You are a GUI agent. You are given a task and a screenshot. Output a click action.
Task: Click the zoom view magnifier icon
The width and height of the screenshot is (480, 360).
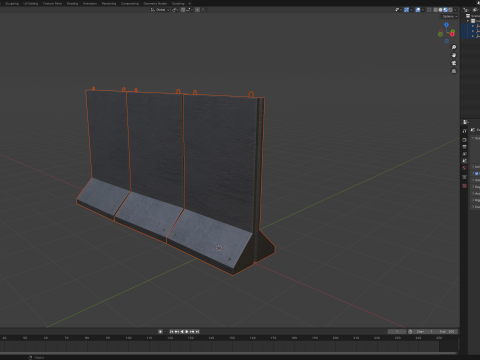pyautogui.click(x=454, y=47)
